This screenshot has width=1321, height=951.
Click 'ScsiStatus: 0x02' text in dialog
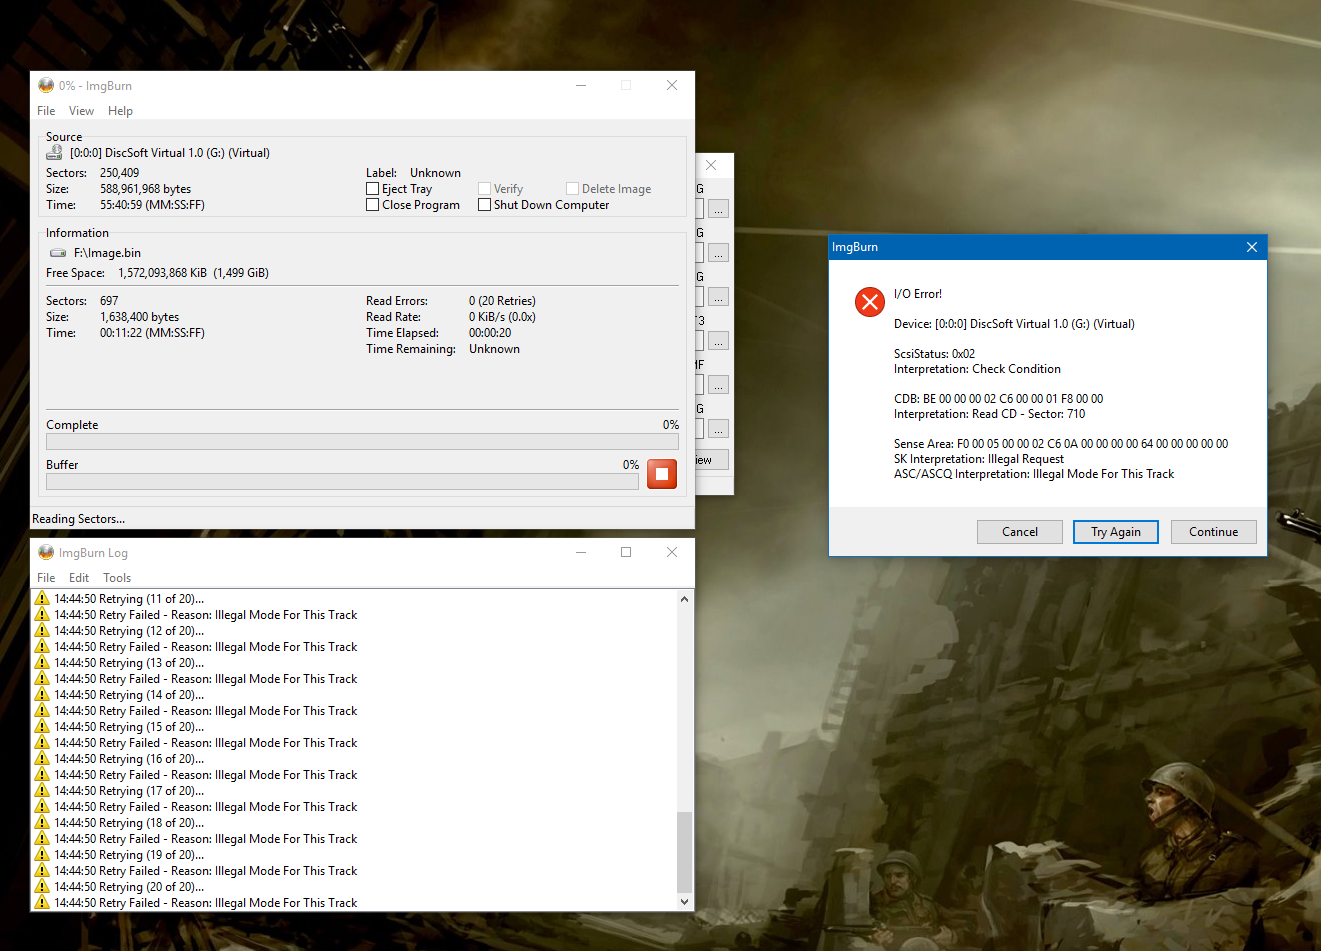click(934, 354)
